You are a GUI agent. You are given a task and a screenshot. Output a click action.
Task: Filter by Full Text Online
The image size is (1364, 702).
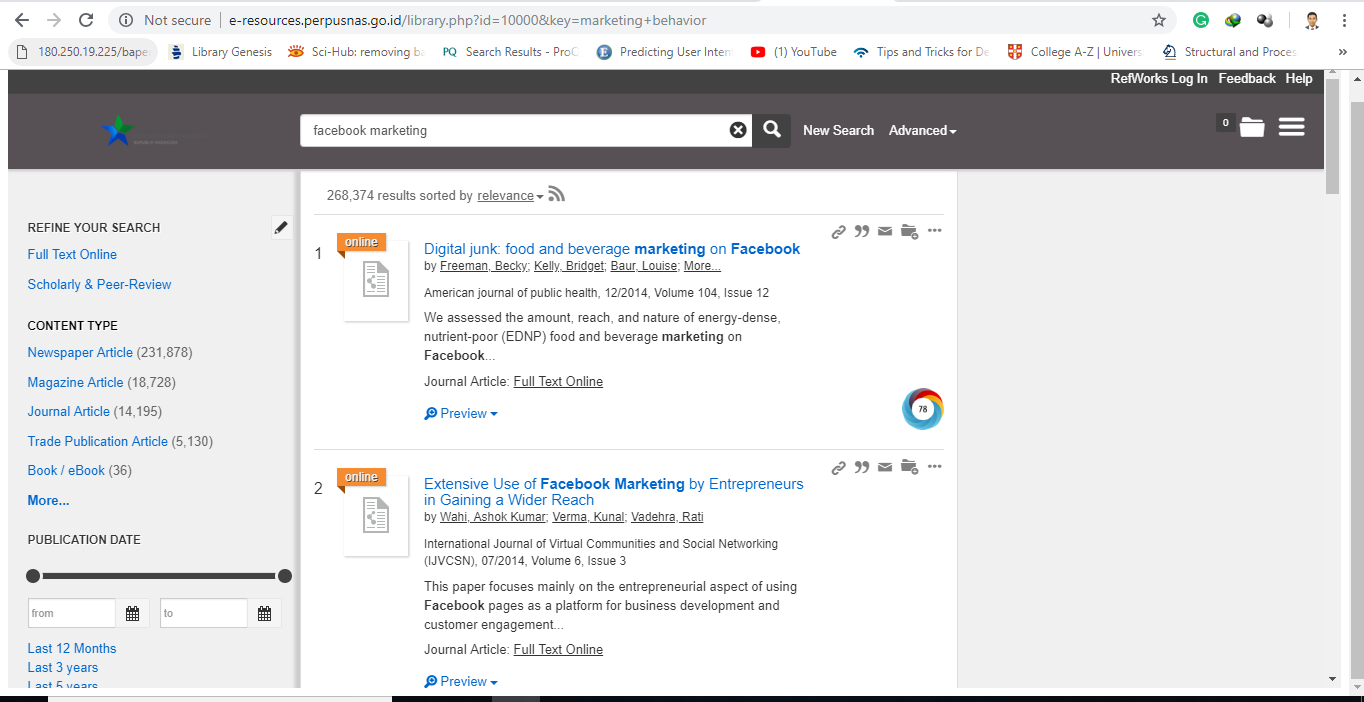72,254
